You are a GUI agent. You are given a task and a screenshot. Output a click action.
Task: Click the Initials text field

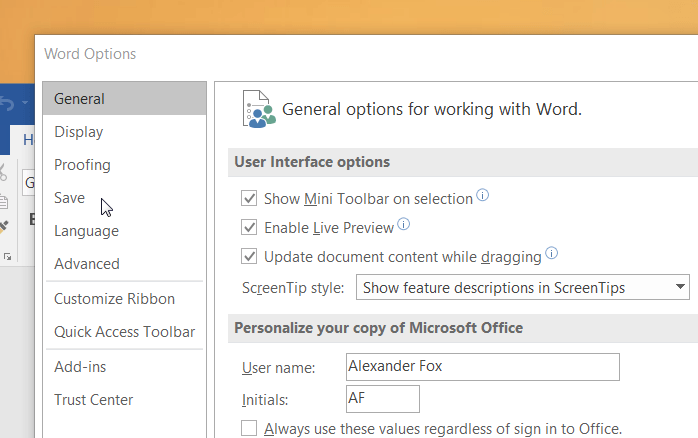click(x=382, y=399)
